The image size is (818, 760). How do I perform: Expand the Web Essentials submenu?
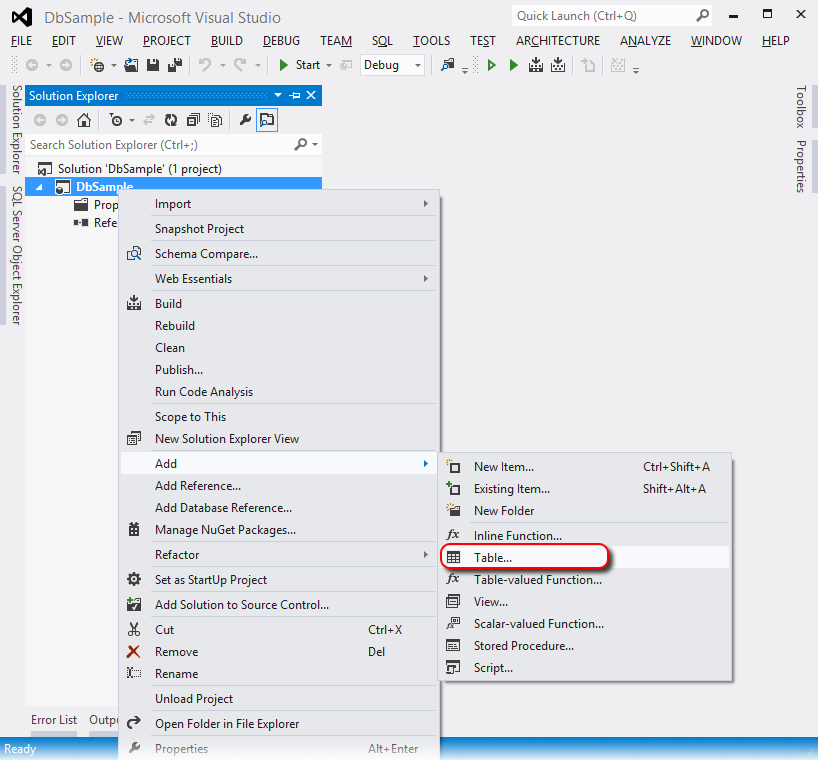pyautogui.click(x=426, y=279)
